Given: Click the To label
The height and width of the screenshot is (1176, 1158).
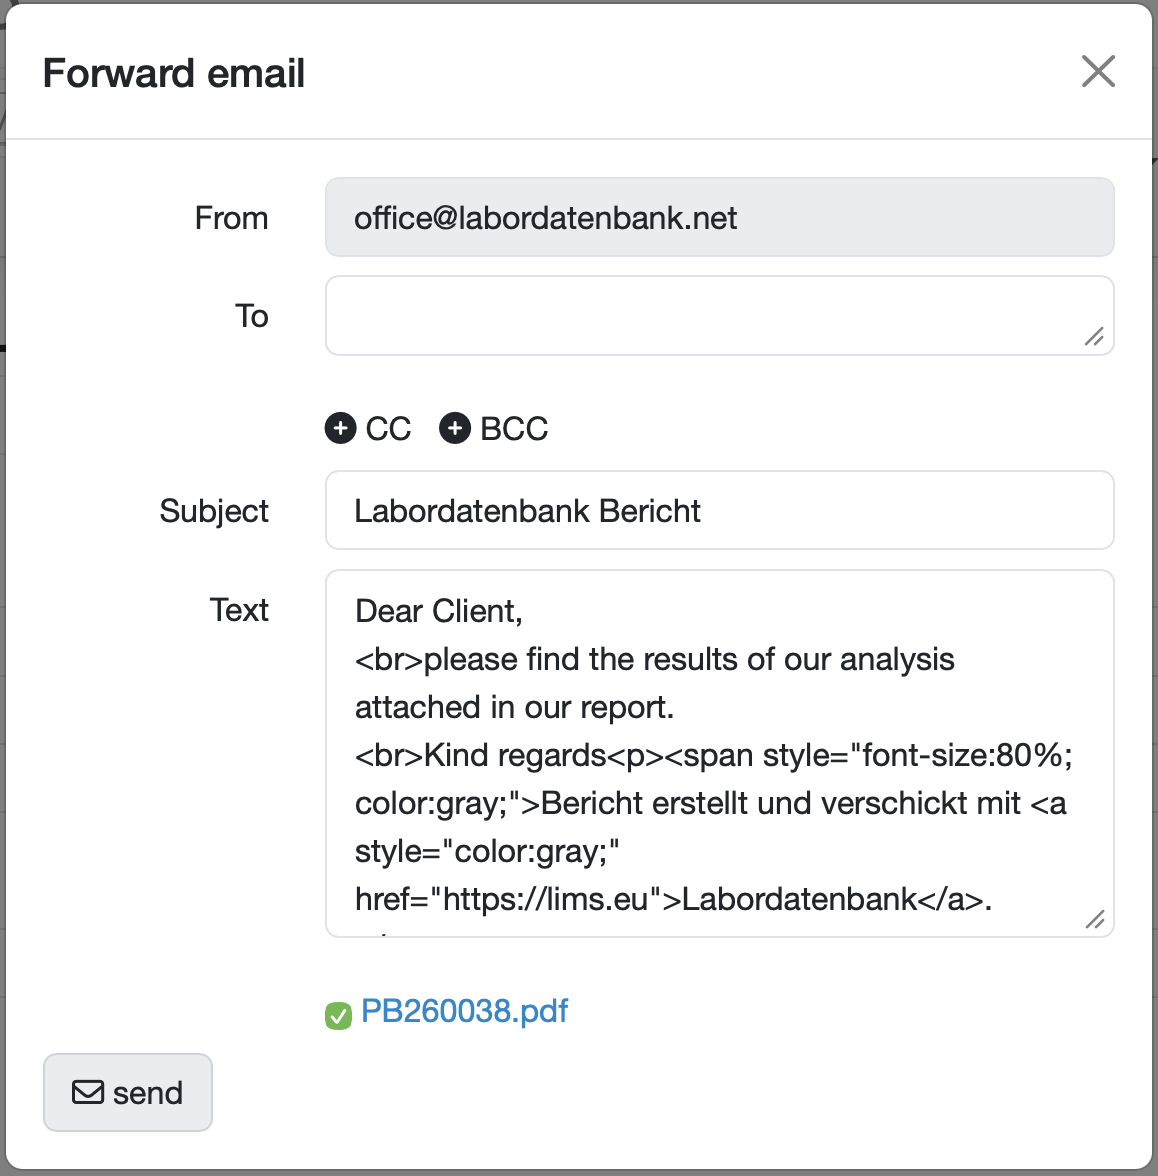Looking at the screenshot, I should pyautogui.click(x=251, y=316).
